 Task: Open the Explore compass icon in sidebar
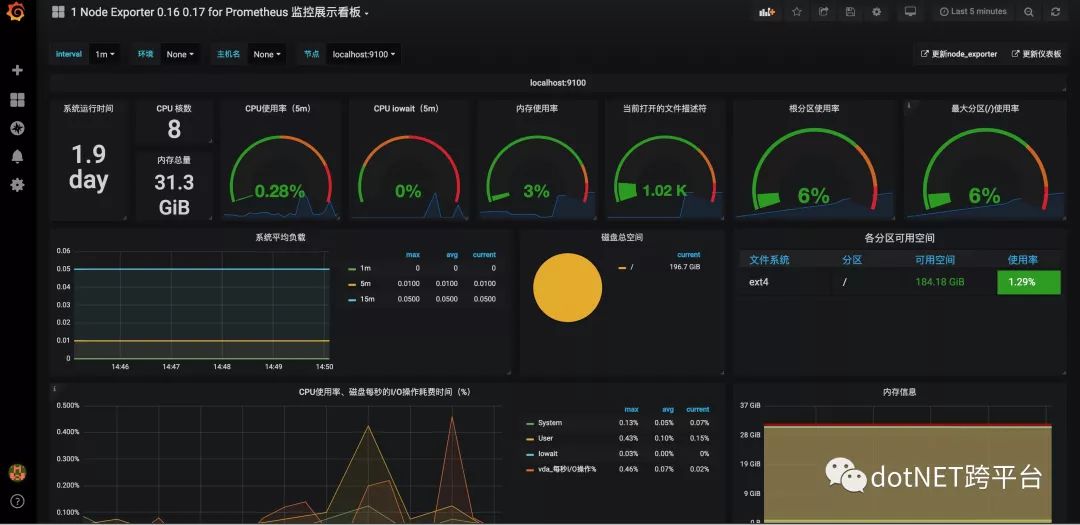(x=17, y=128)
